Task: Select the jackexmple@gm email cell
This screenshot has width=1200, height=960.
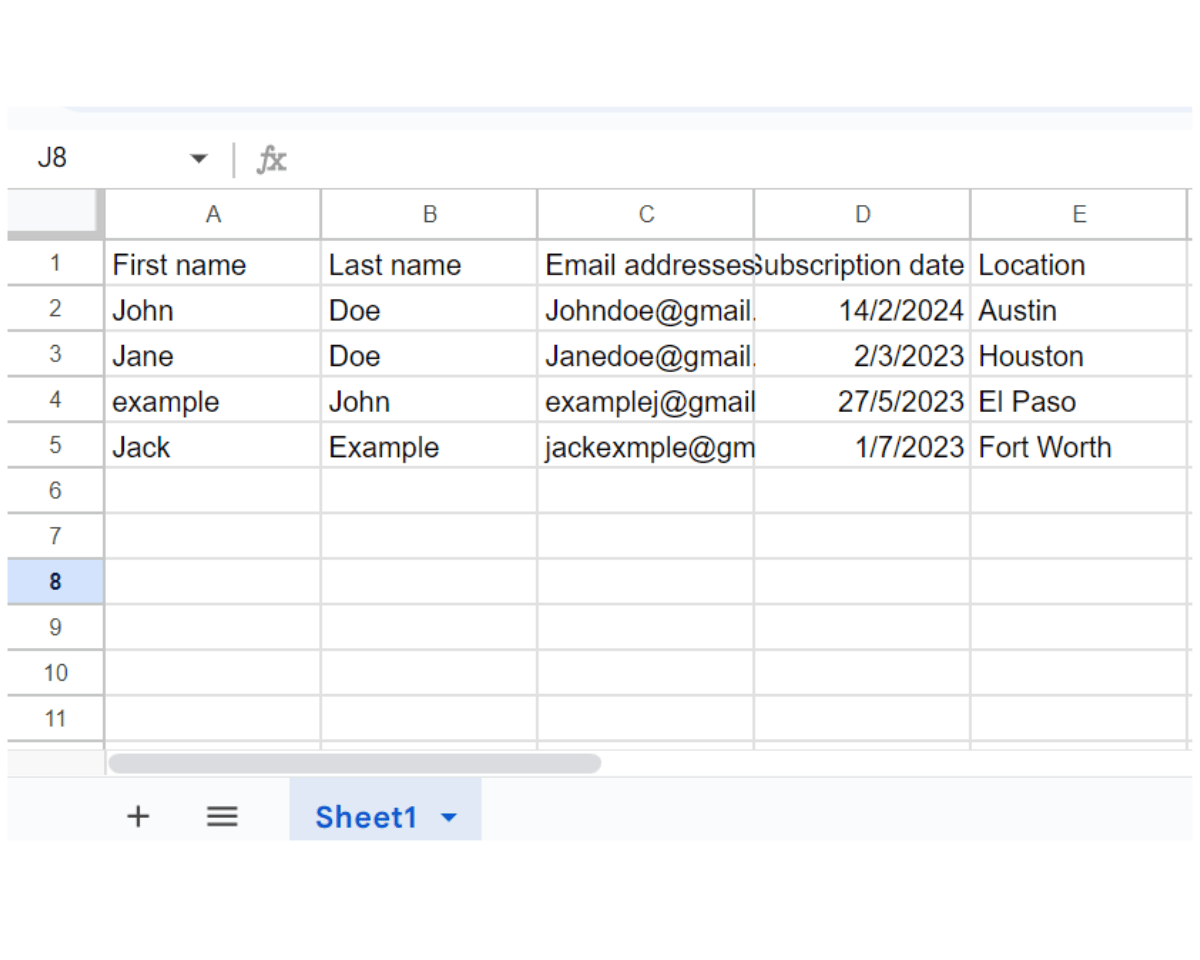Action: pyautogui.click(x=646, y=446)
